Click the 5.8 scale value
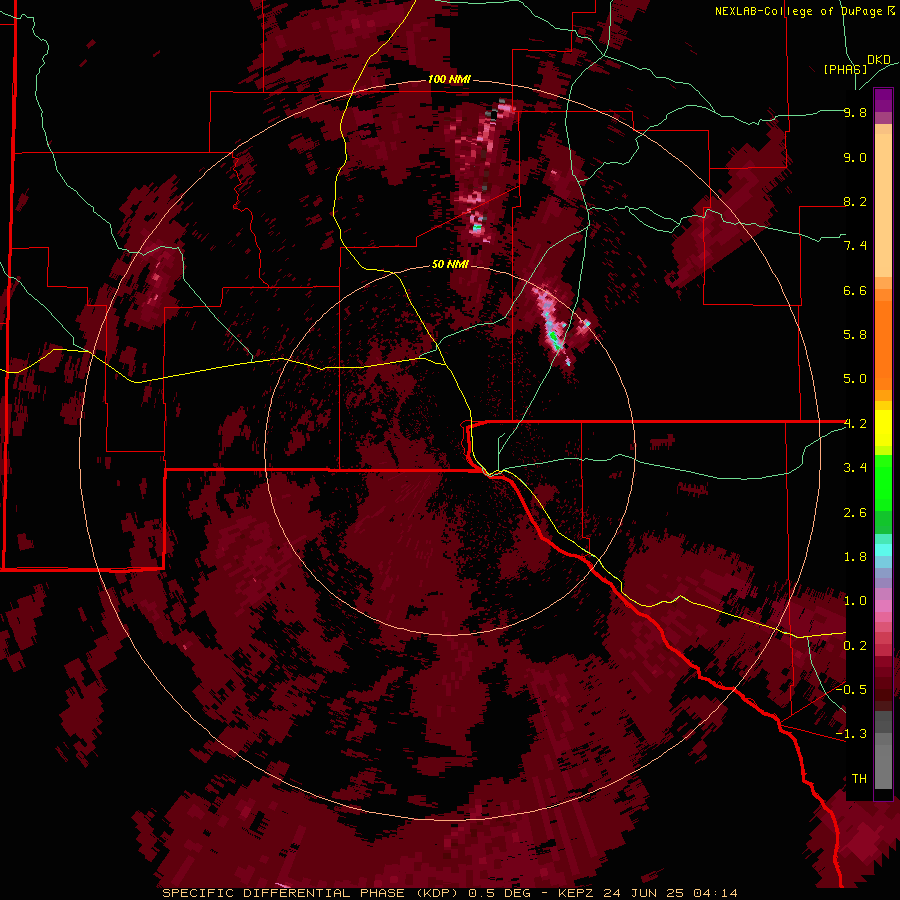The width and height of the screenshot is (900, 900). coord(855,335)
